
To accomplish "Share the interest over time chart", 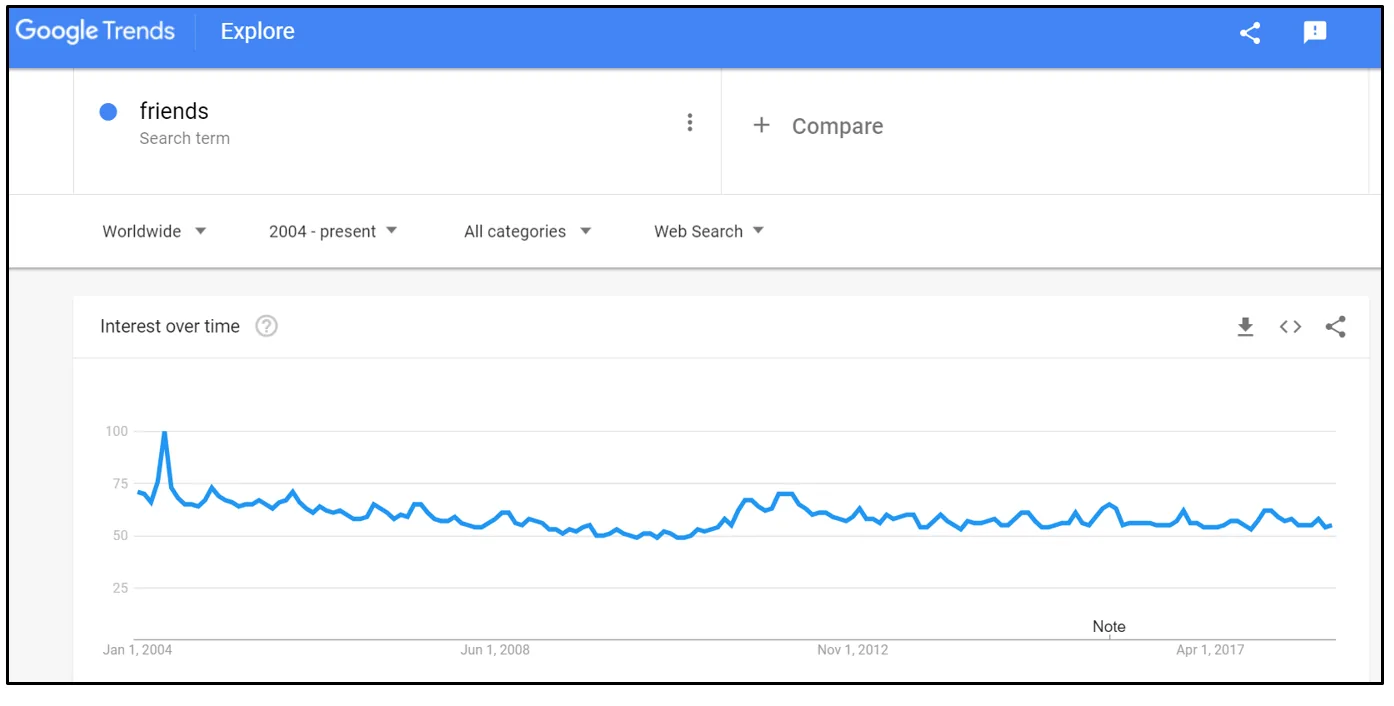I will (x=1336, y=326).
